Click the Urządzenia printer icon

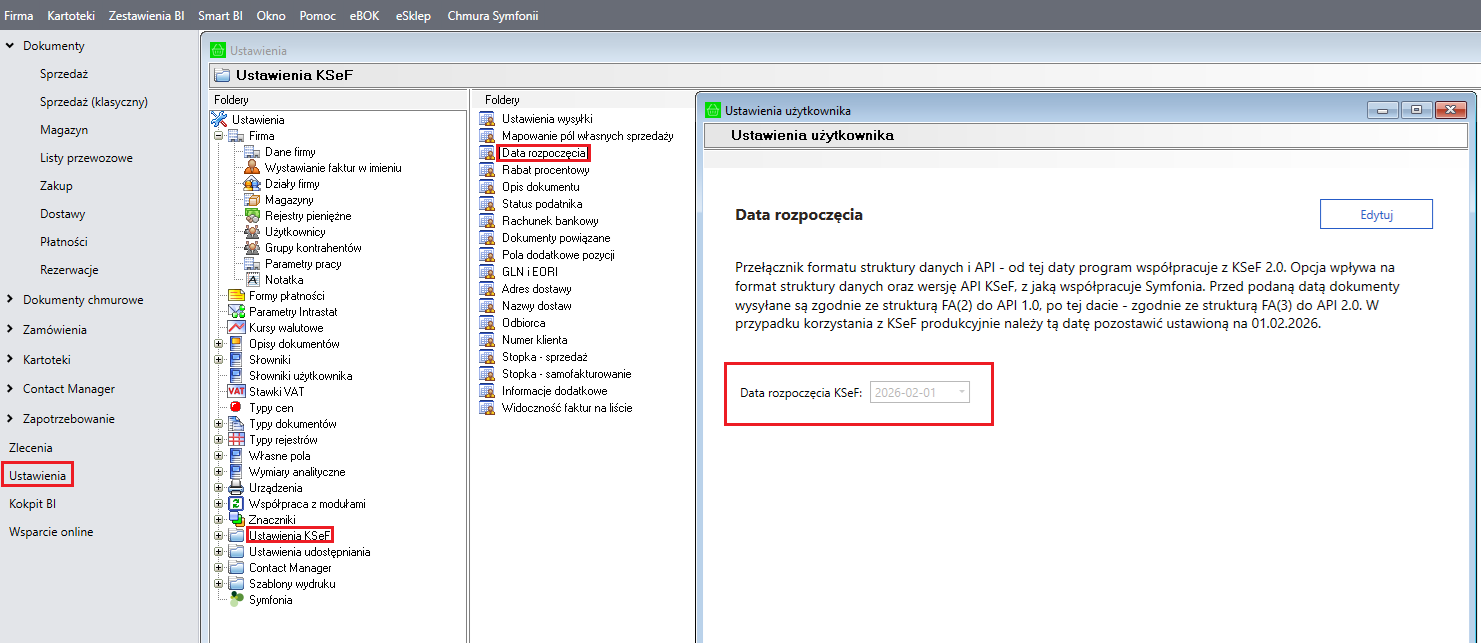tap(236, 488)
